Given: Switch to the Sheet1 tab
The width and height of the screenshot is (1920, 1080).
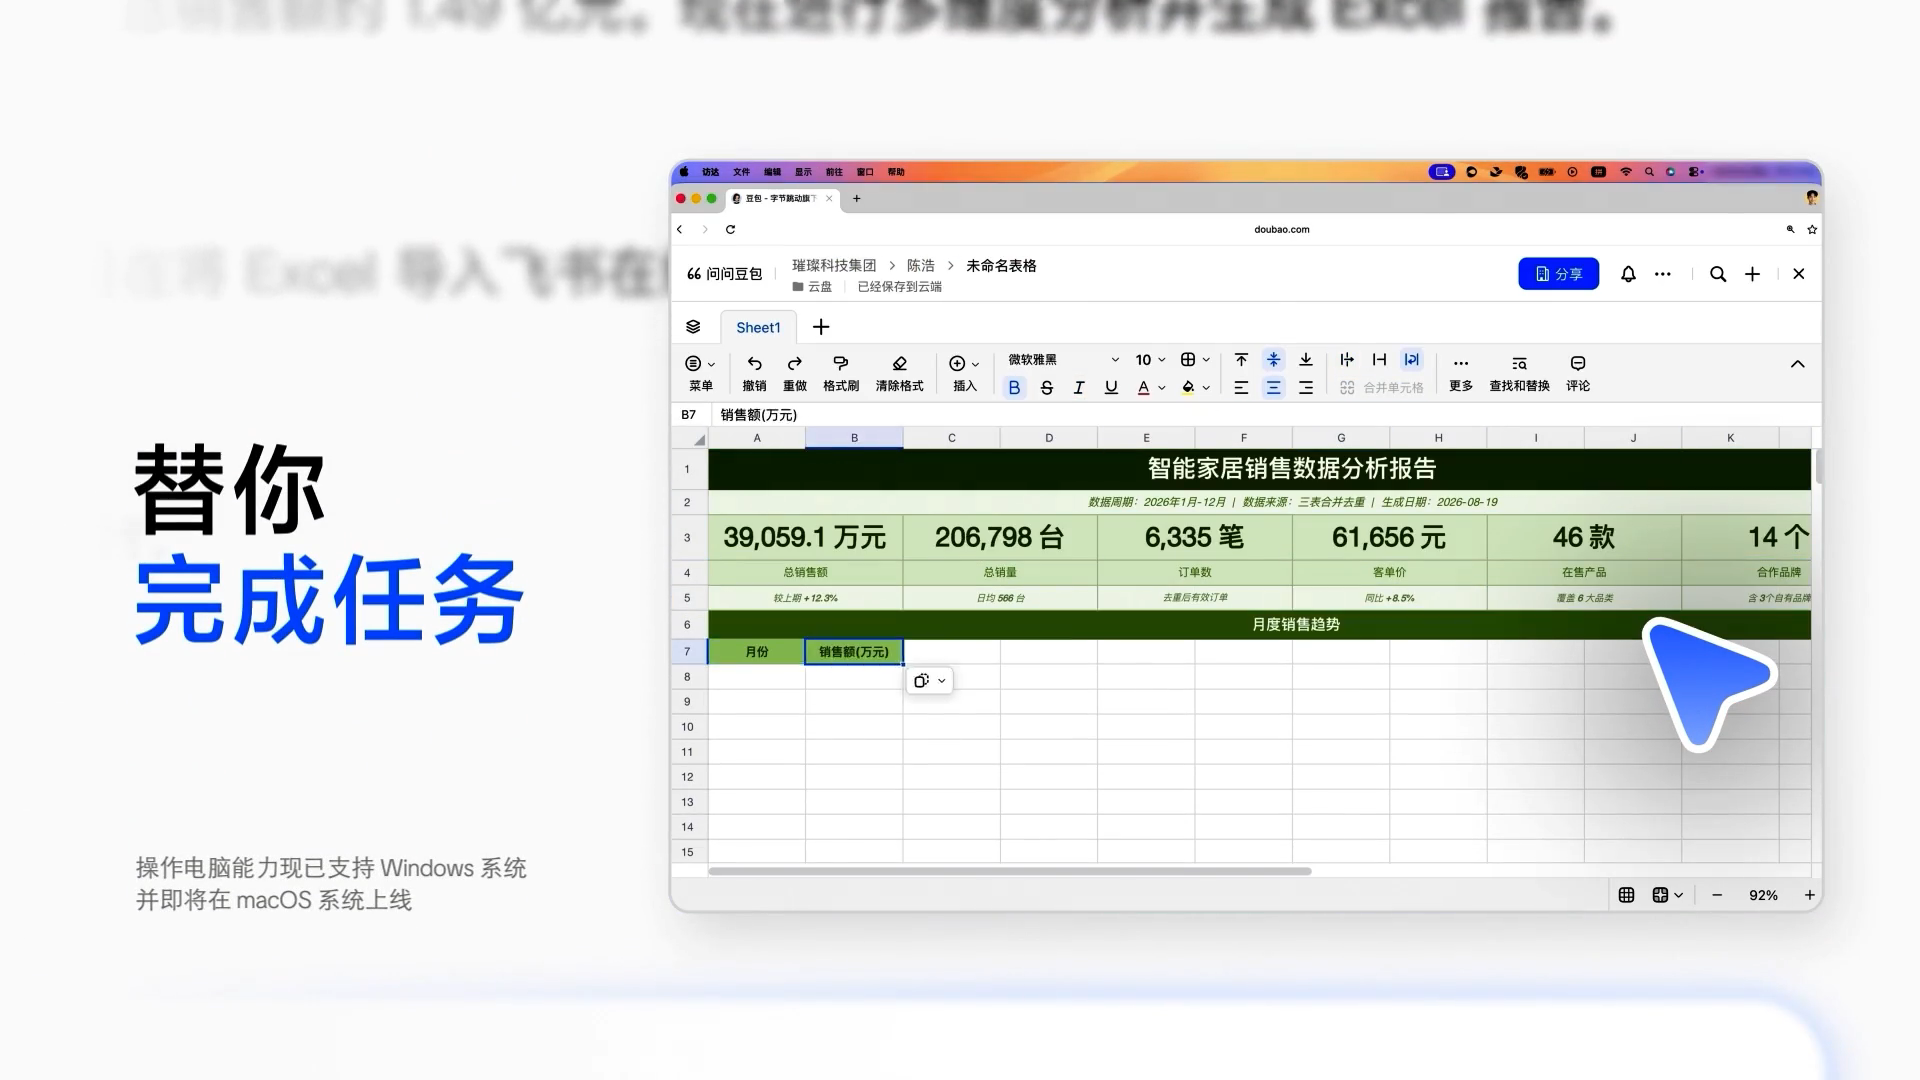Looking at the screenshot, I should pyautogui.click(x=758, y=327).
